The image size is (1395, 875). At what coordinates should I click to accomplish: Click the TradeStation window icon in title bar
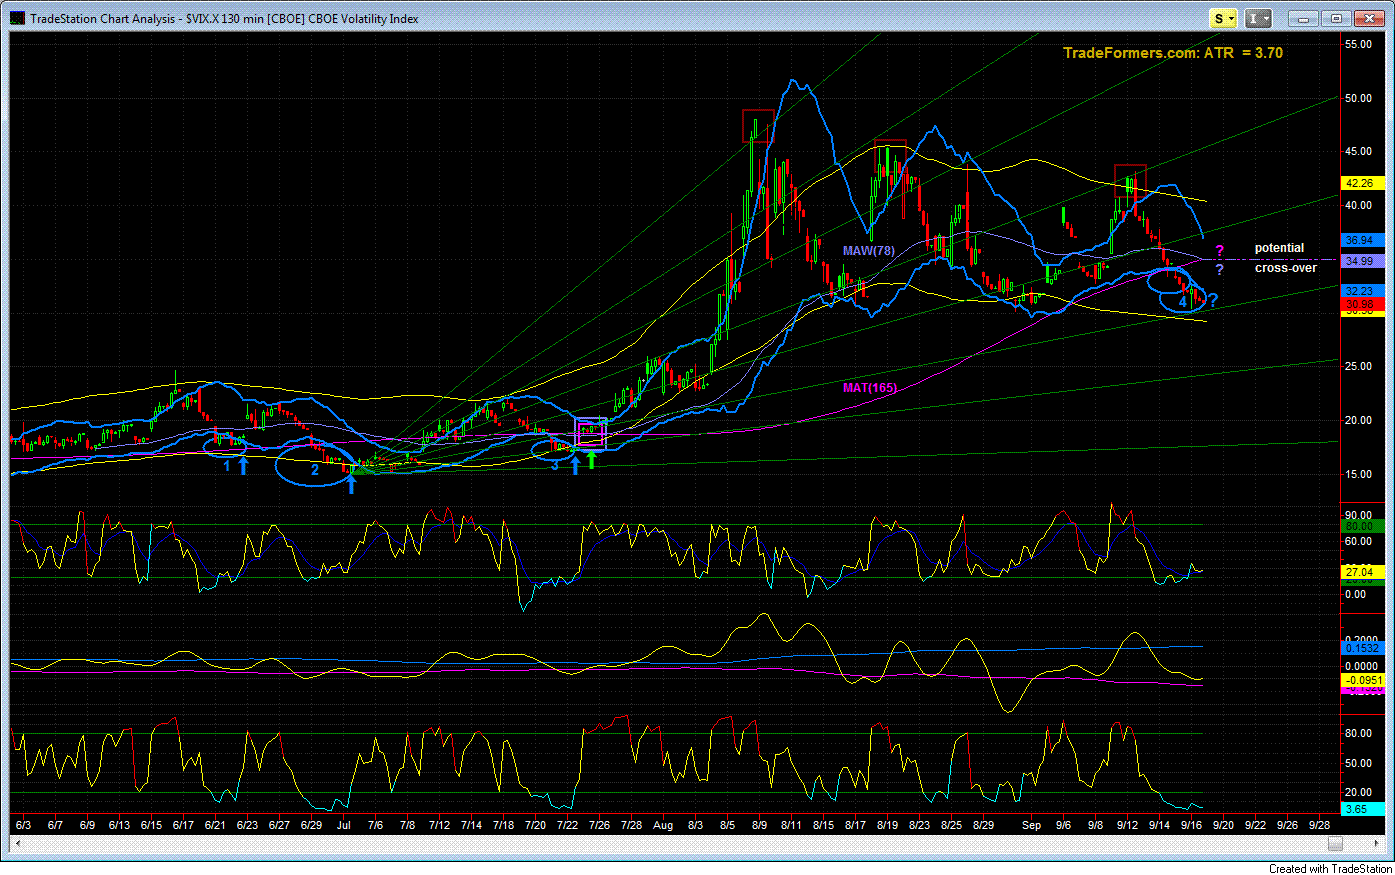(18, 18)
